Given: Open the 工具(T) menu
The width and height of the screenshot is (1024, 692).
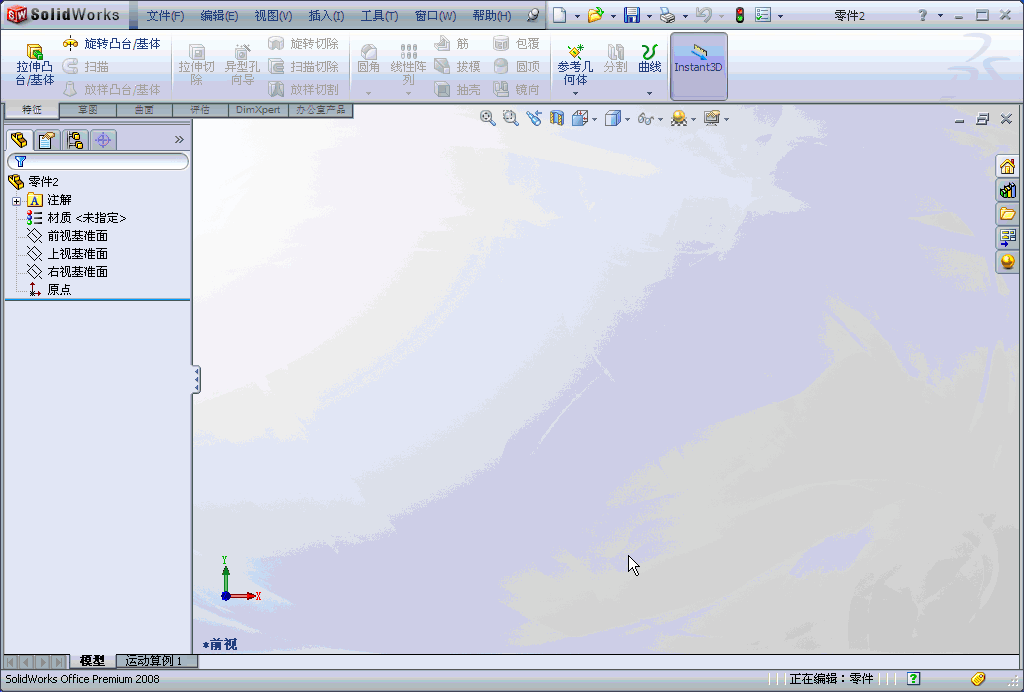Looking at the screenshot, I should [x=379, y=16].
